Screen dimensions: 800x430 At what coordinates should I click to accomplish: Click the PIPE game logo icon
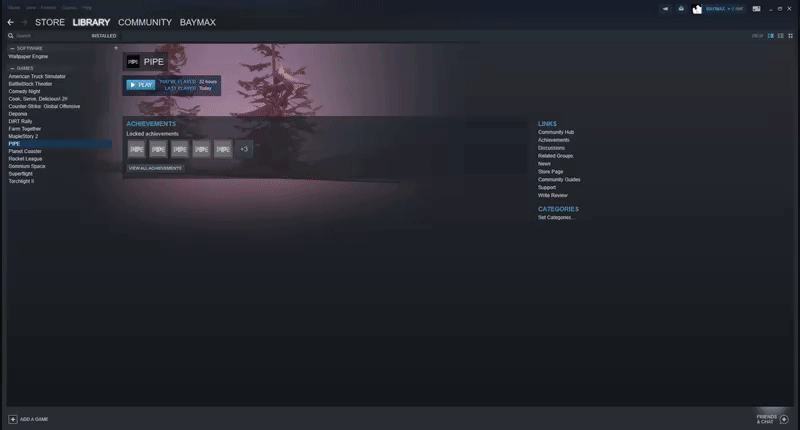point(133,62)
